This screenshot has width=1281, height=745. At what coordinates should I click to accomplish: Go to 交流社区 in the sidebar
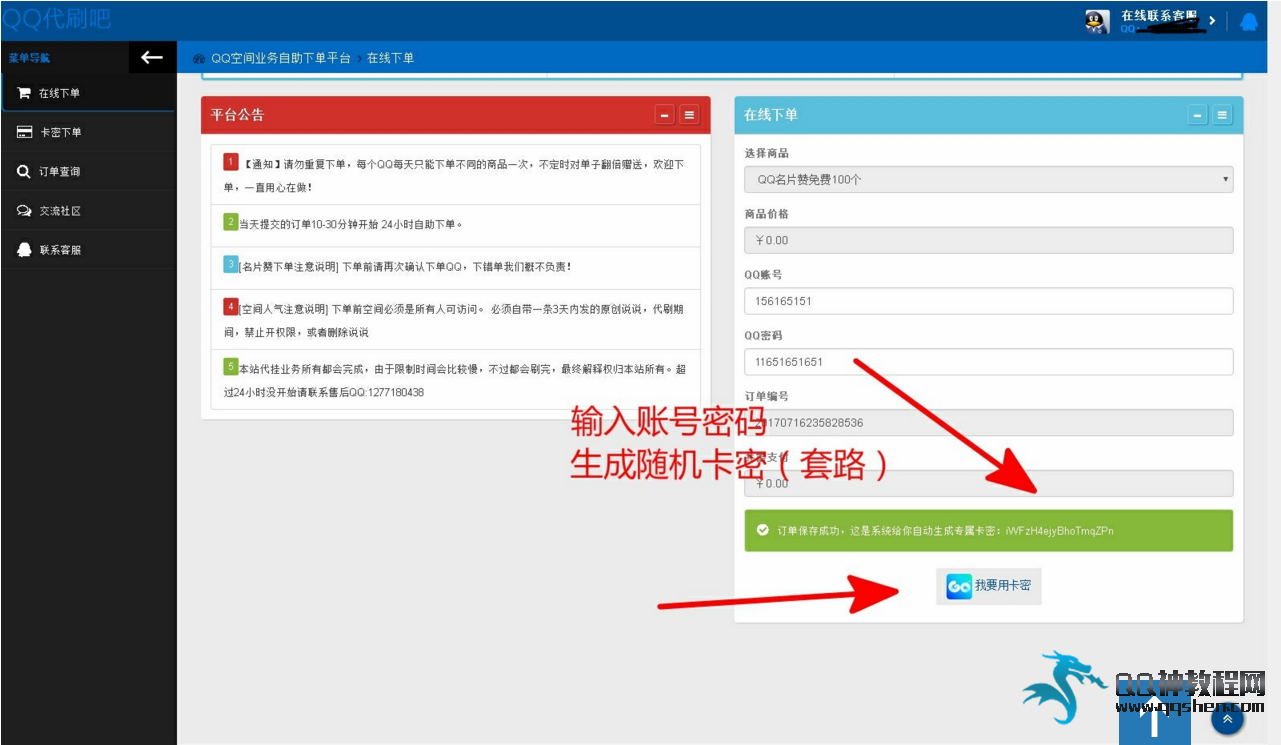pyautogui.click(x=59, y=211)
